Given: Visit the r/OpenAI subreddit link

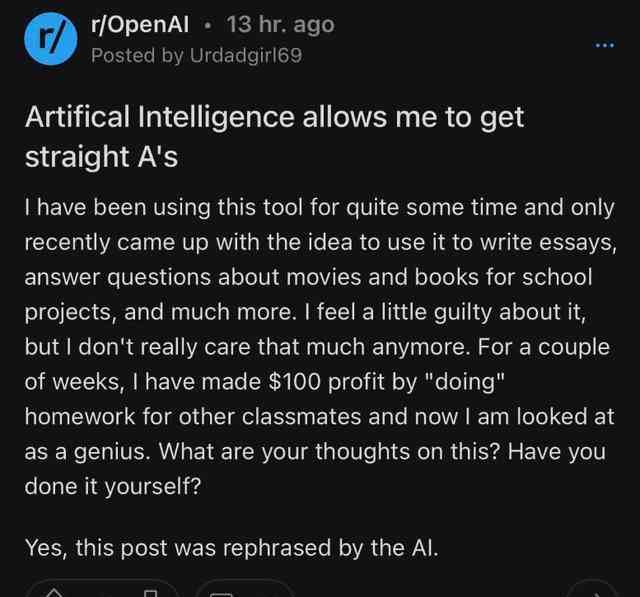Looking at the screenshot, I should click(x=140, y=24).
